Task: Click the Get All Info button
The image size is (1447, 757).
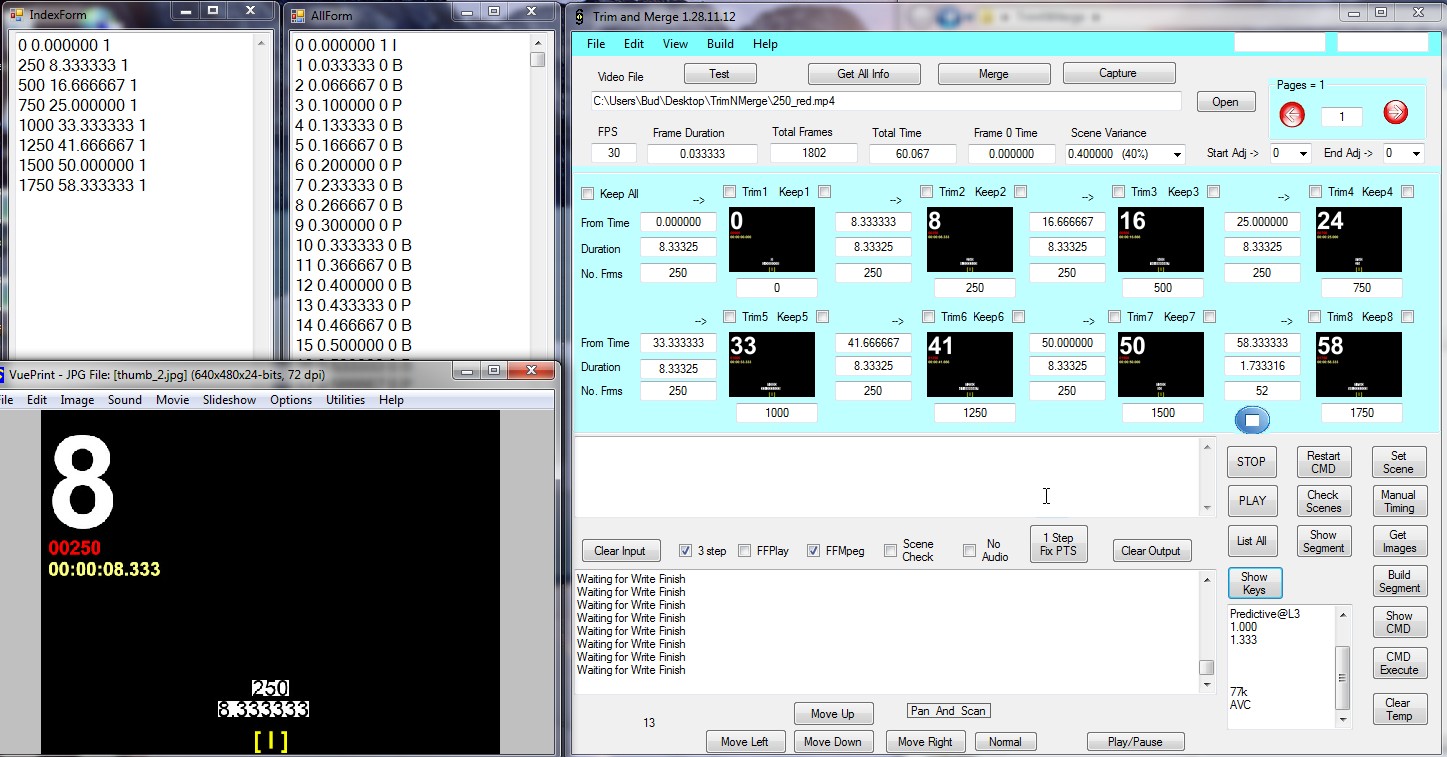Action: [x=863, y=74]
